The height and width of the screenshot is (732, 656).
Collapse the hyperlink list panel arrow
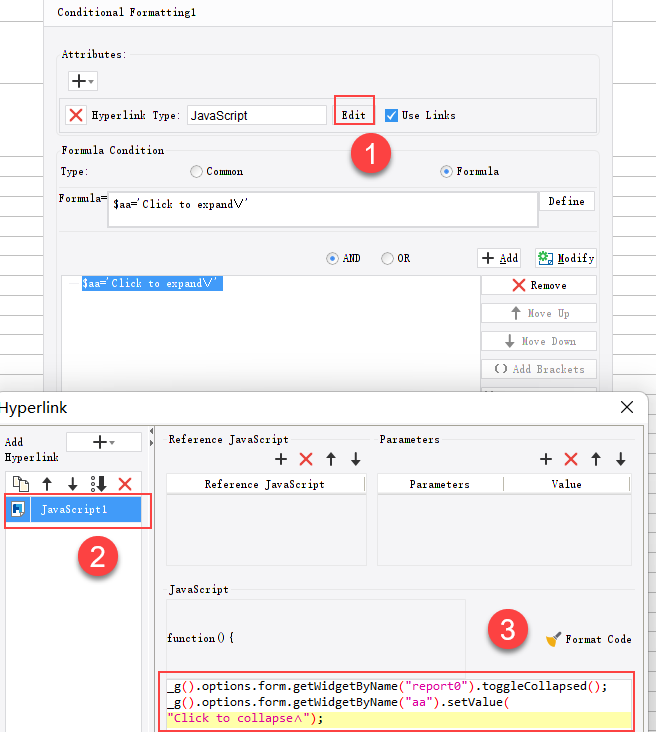[x=151, y=431]
